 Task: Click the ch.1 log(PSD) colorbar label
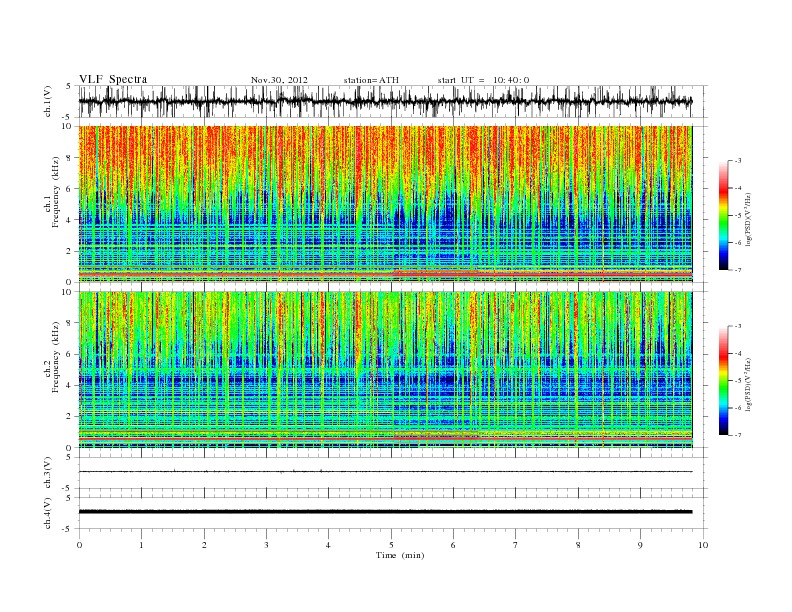749,220
